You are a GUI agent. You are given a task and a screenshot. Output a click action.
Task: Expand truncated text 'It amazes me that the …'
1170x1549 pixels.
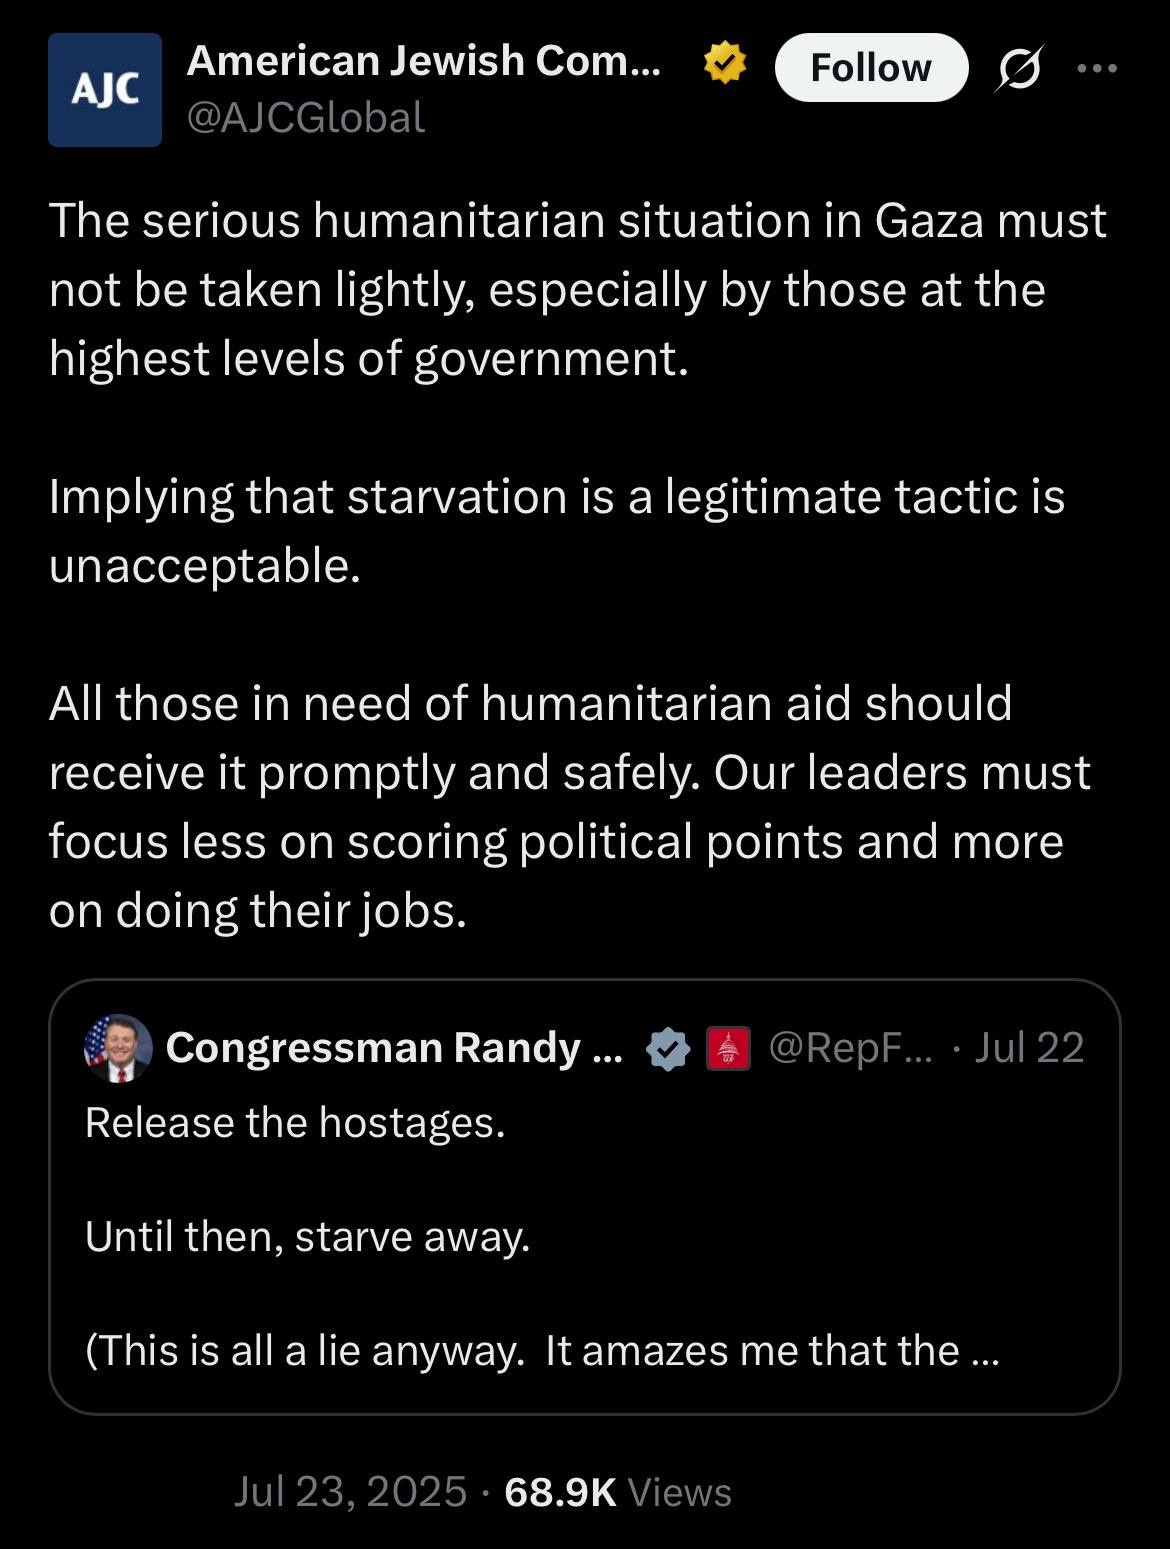point(772,1351)
